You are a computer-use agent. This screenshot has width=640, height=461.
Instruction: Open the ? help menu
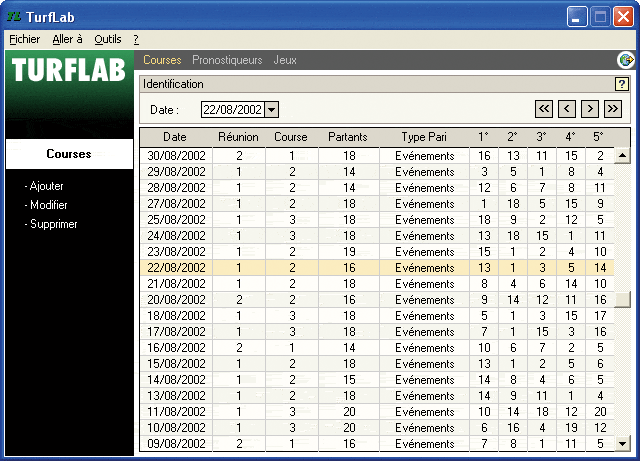point(135,39)
